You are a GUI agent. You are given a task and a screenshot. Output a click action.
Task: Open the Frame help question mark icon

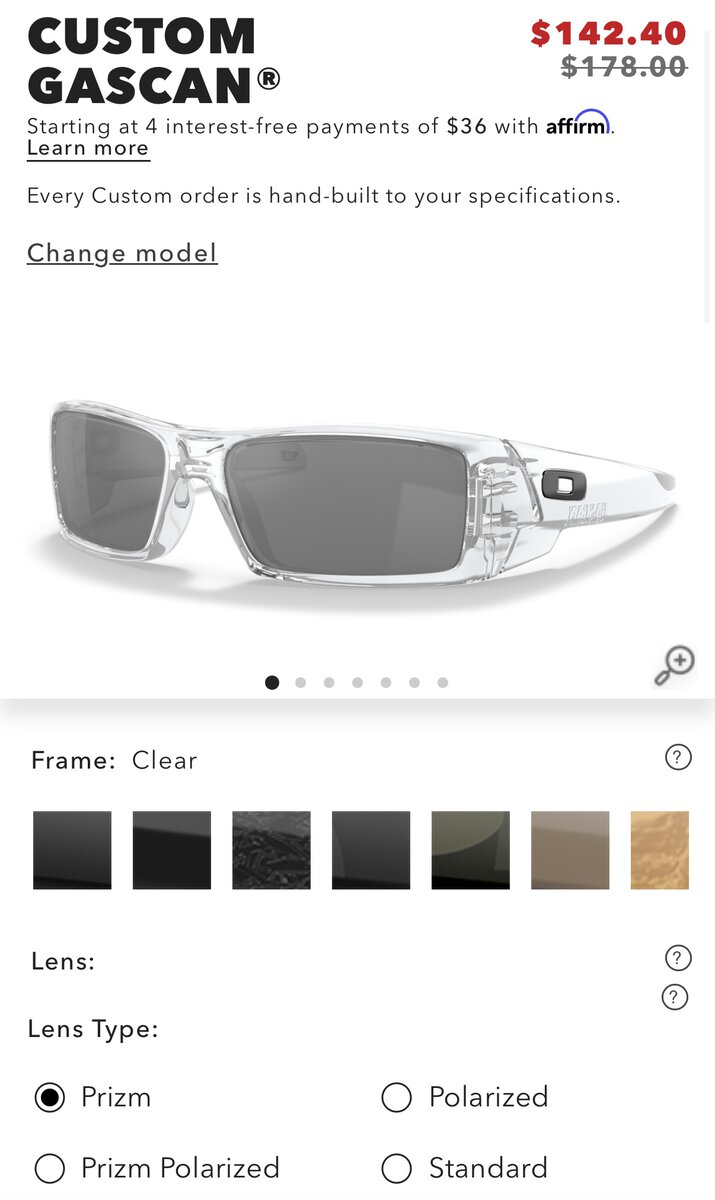pos(678,758)
